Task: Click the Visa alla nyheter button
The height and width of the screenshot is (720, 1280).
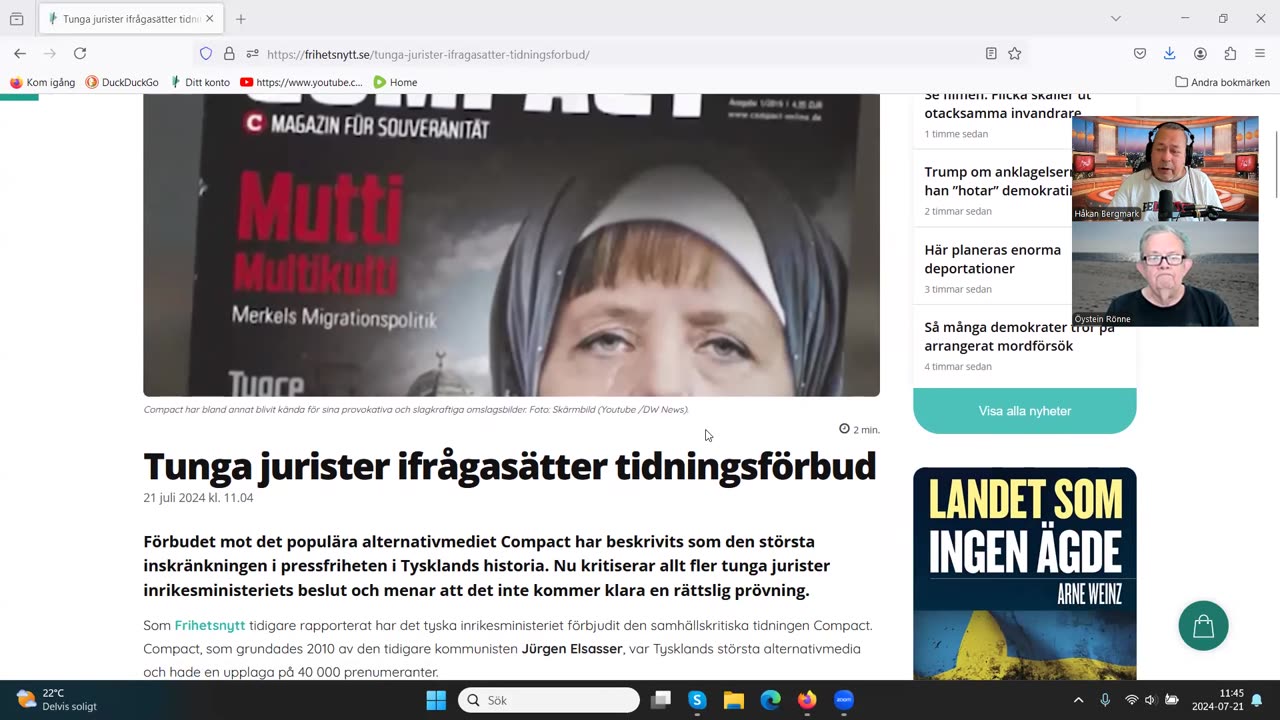Action: pos(1024,411)
